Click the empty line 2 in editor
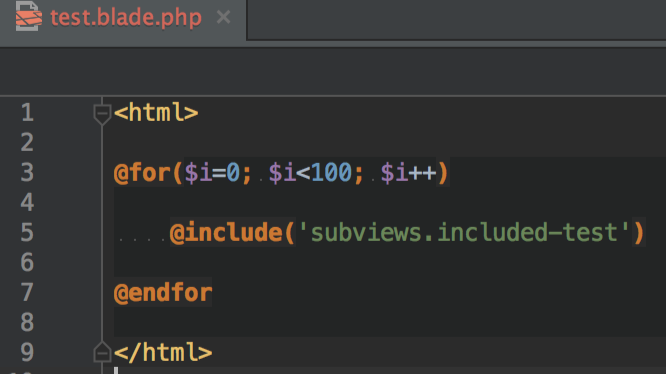 click(382, 143)
